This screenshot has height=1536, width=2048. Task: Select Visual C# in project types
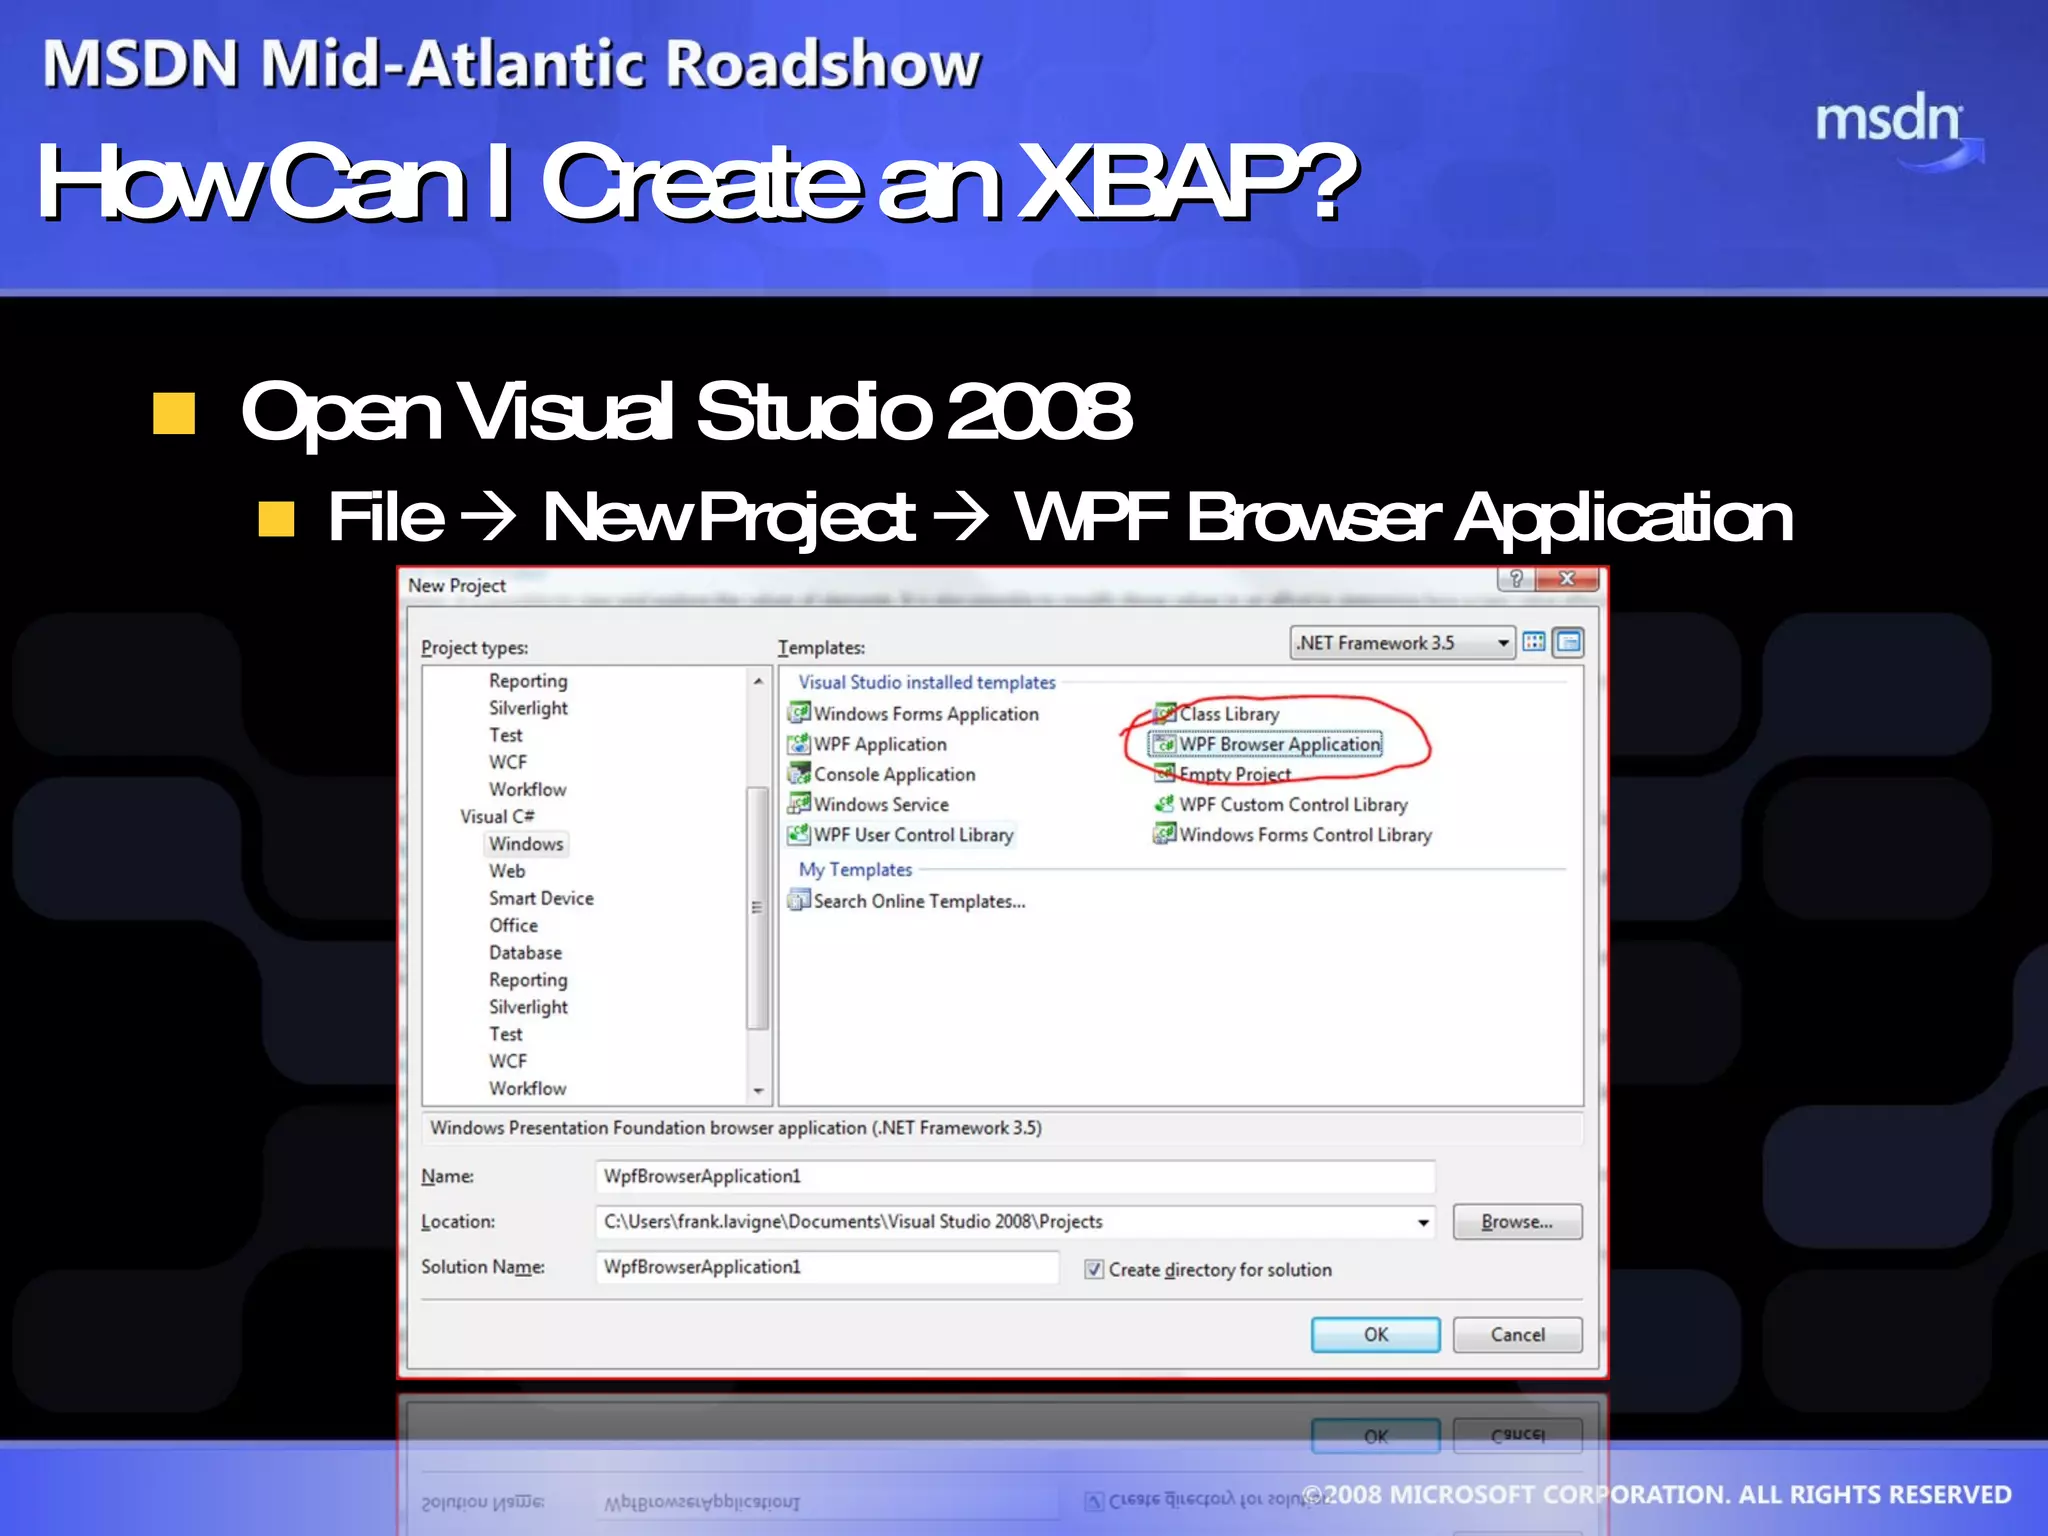497,817
